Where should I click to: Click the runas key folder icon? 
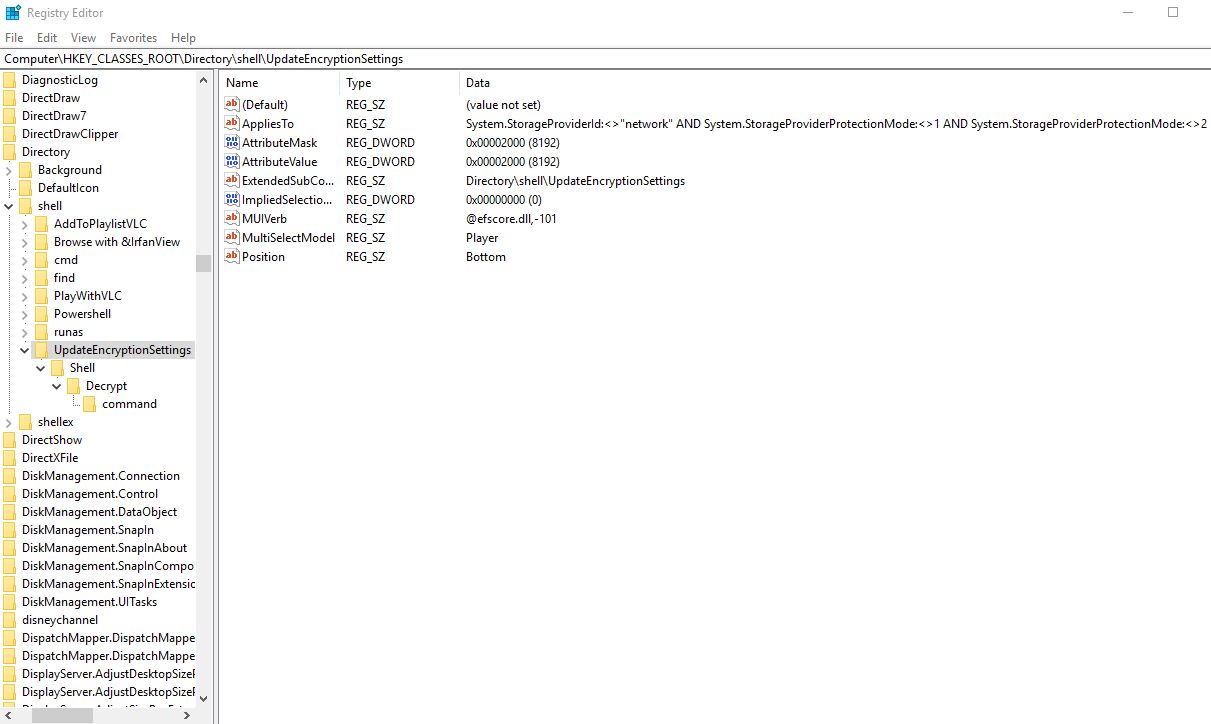41,332
